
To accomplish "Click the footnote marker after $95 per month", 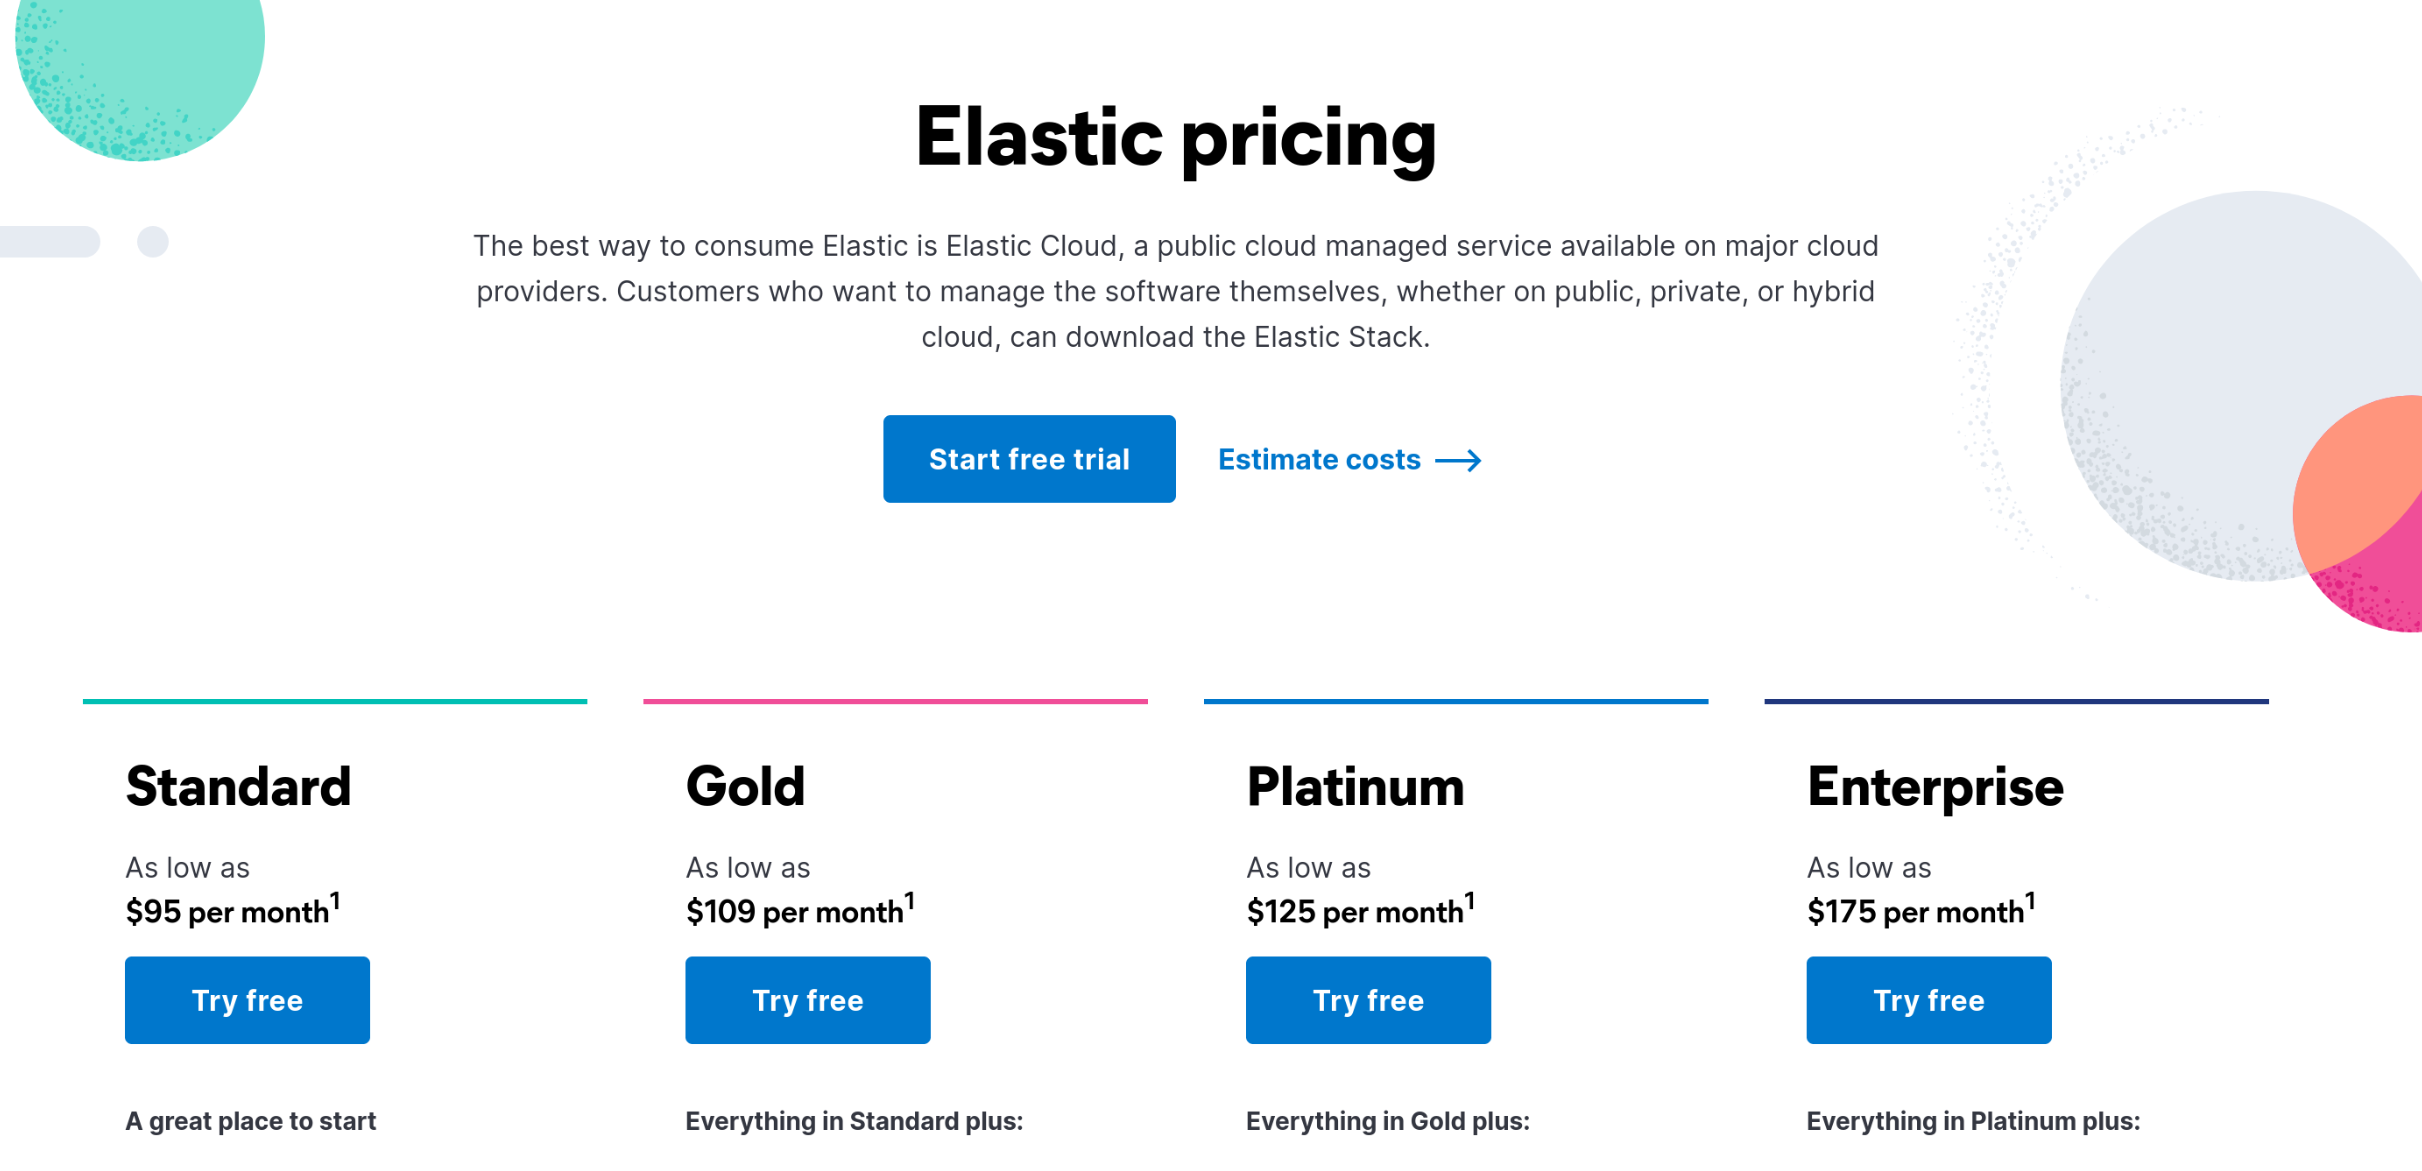I will click(x=335, y=901).
